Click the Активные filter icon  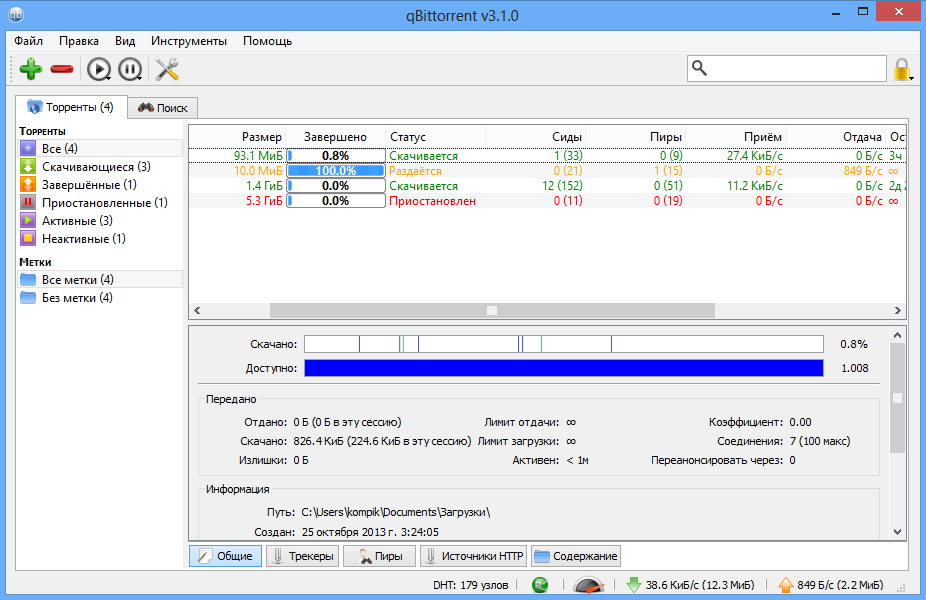pos(28,220)
